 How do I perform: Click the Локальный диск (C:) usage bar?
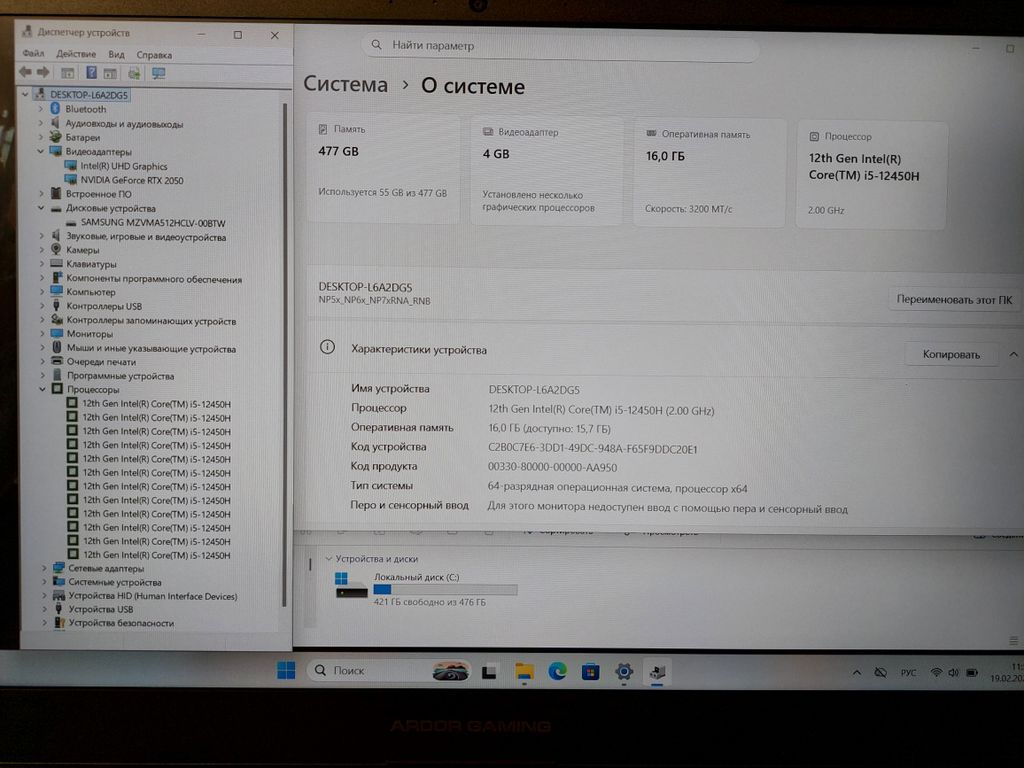(x=445, y=590)
